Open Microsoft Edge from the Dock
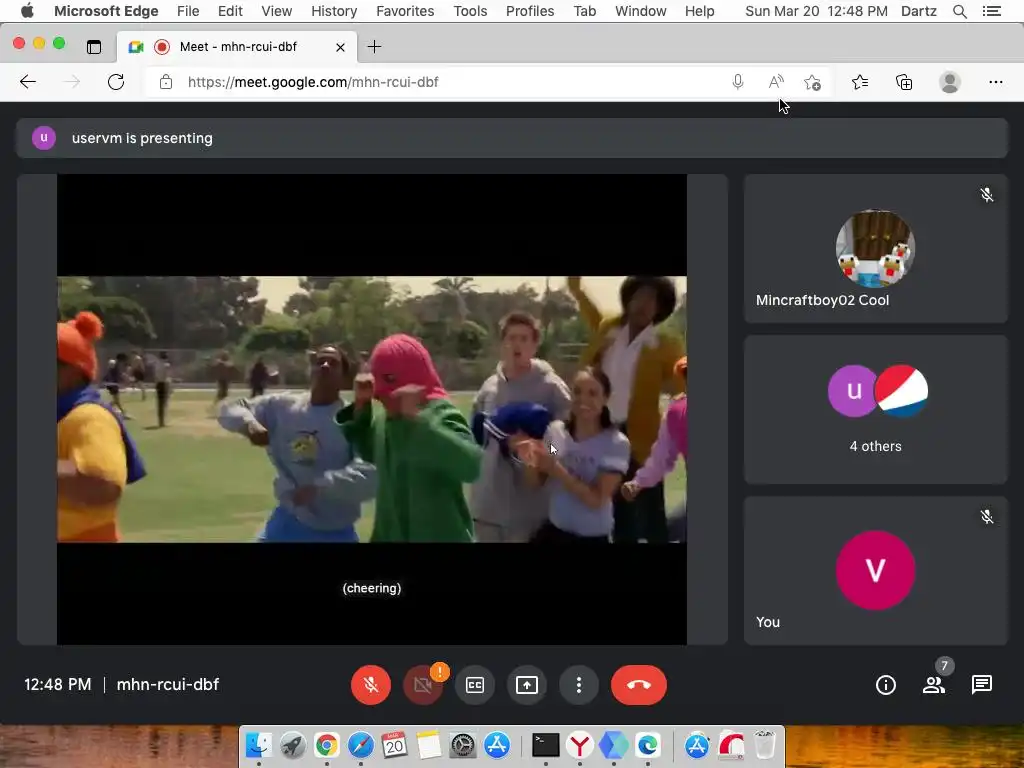Viewport: 1024px width, 768px height. [647, 744]
